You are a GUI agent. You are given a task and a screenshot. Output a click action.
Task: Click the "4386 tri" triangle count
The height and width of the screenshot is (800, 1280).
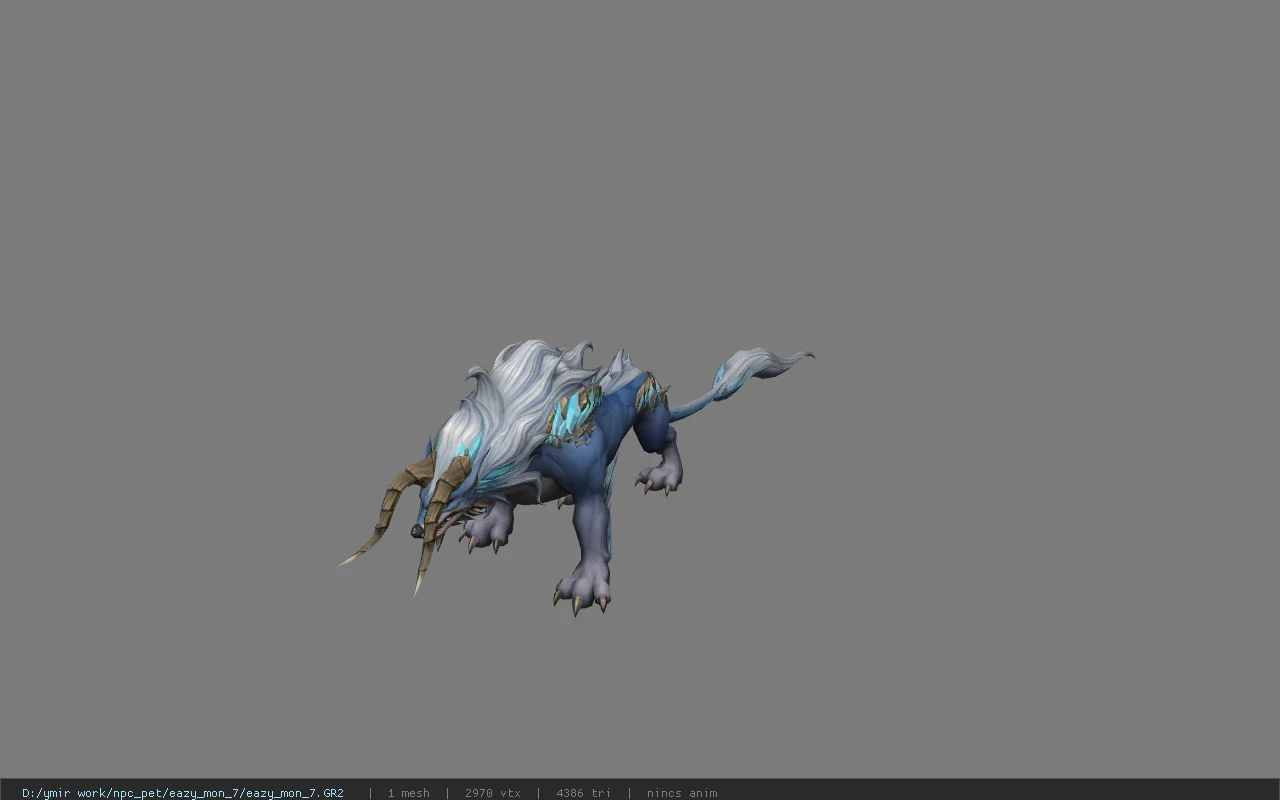point(583,793)
